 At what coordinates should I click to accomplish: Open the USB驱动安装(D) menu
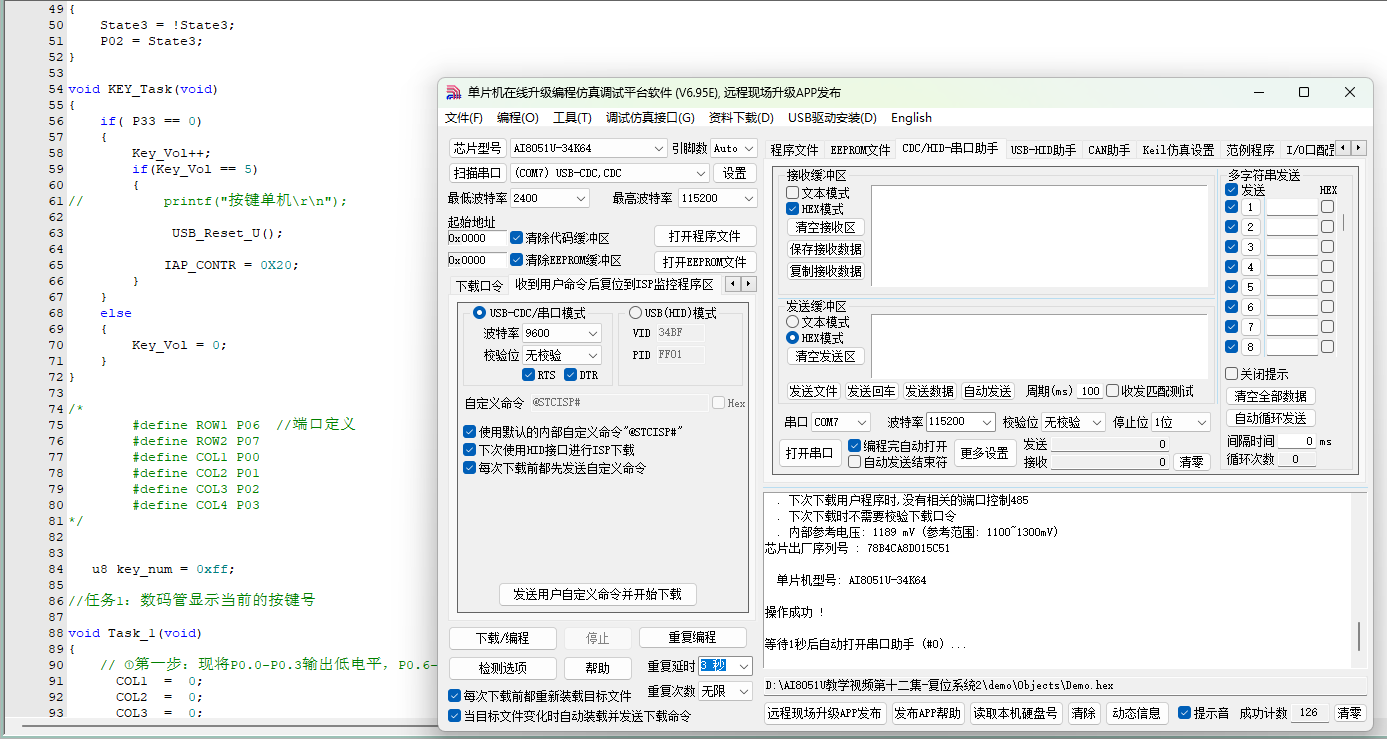tap(832, 118)
